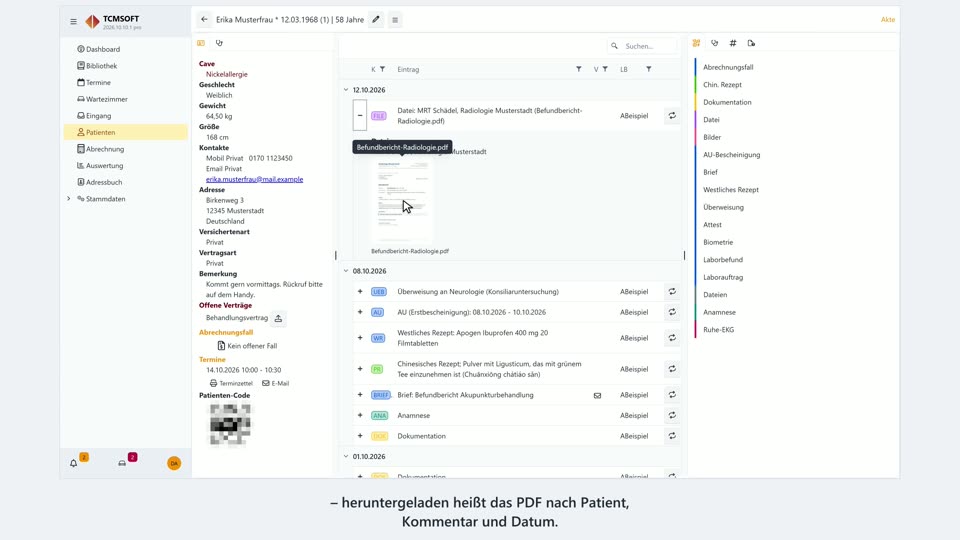Expand the Westliches Rezept entry
960x540 pixels.
pos(360,338)
